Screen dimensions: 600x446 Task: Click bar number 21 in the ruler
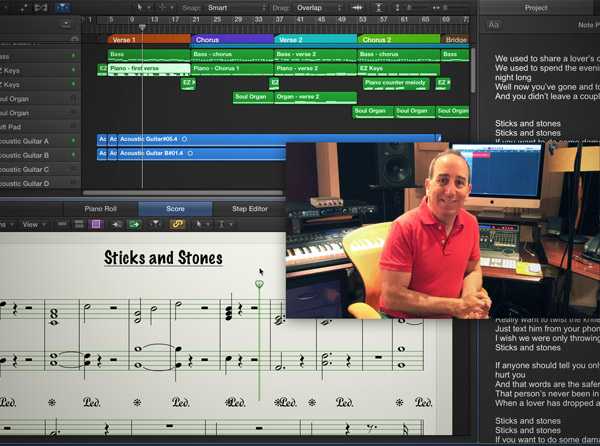click(196, 19)
